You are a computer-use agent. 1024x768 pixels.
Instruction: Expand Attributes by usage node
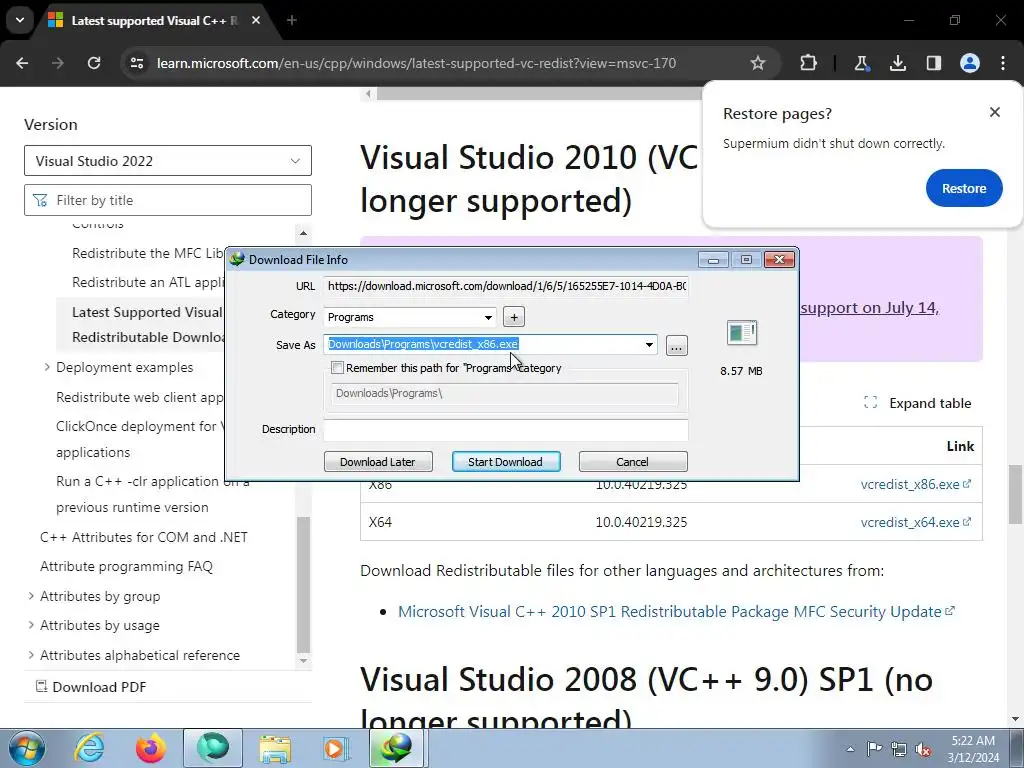coord(31,625)
